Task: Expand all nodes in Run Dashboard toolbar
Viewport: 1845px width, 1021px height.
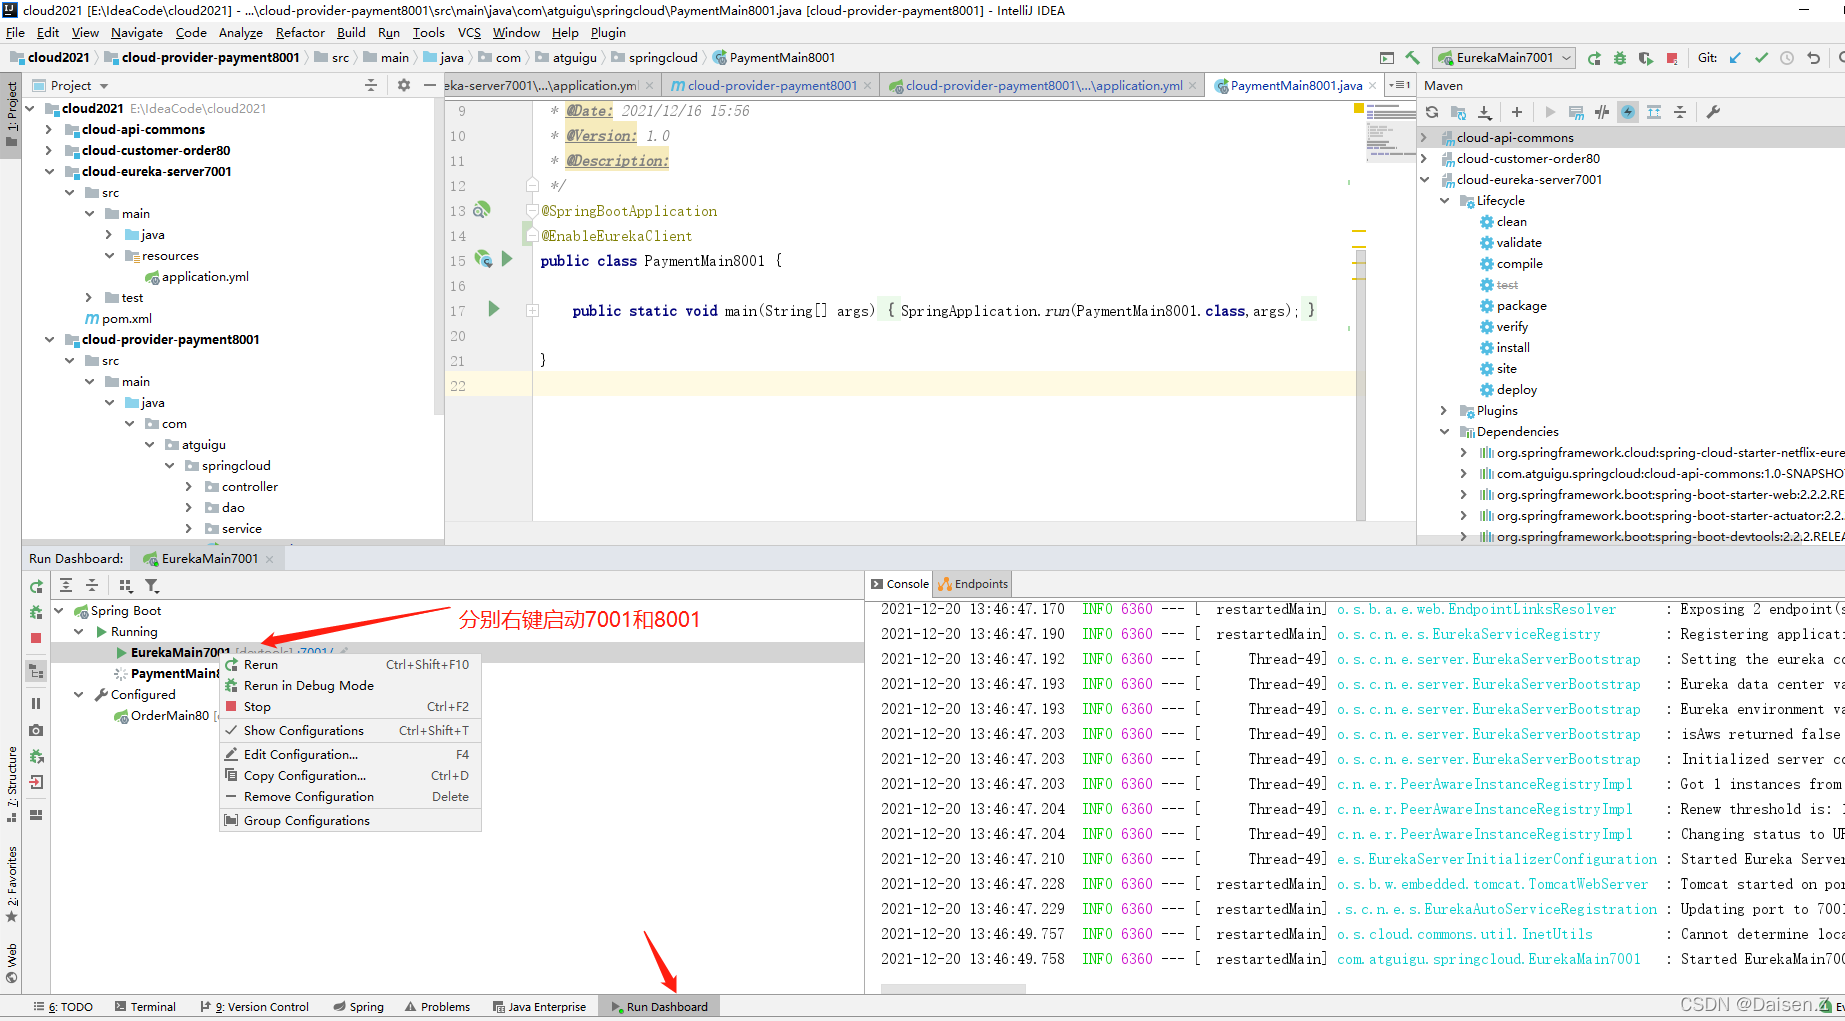Action: click(66, 586)
